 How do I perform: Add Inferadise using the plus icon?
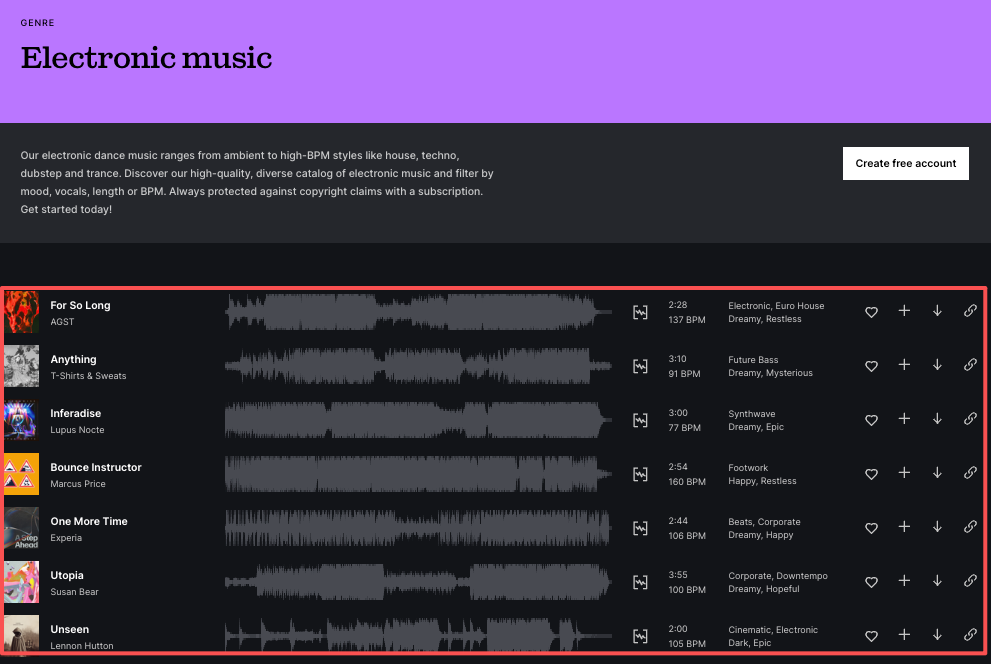tap(904, 419)
